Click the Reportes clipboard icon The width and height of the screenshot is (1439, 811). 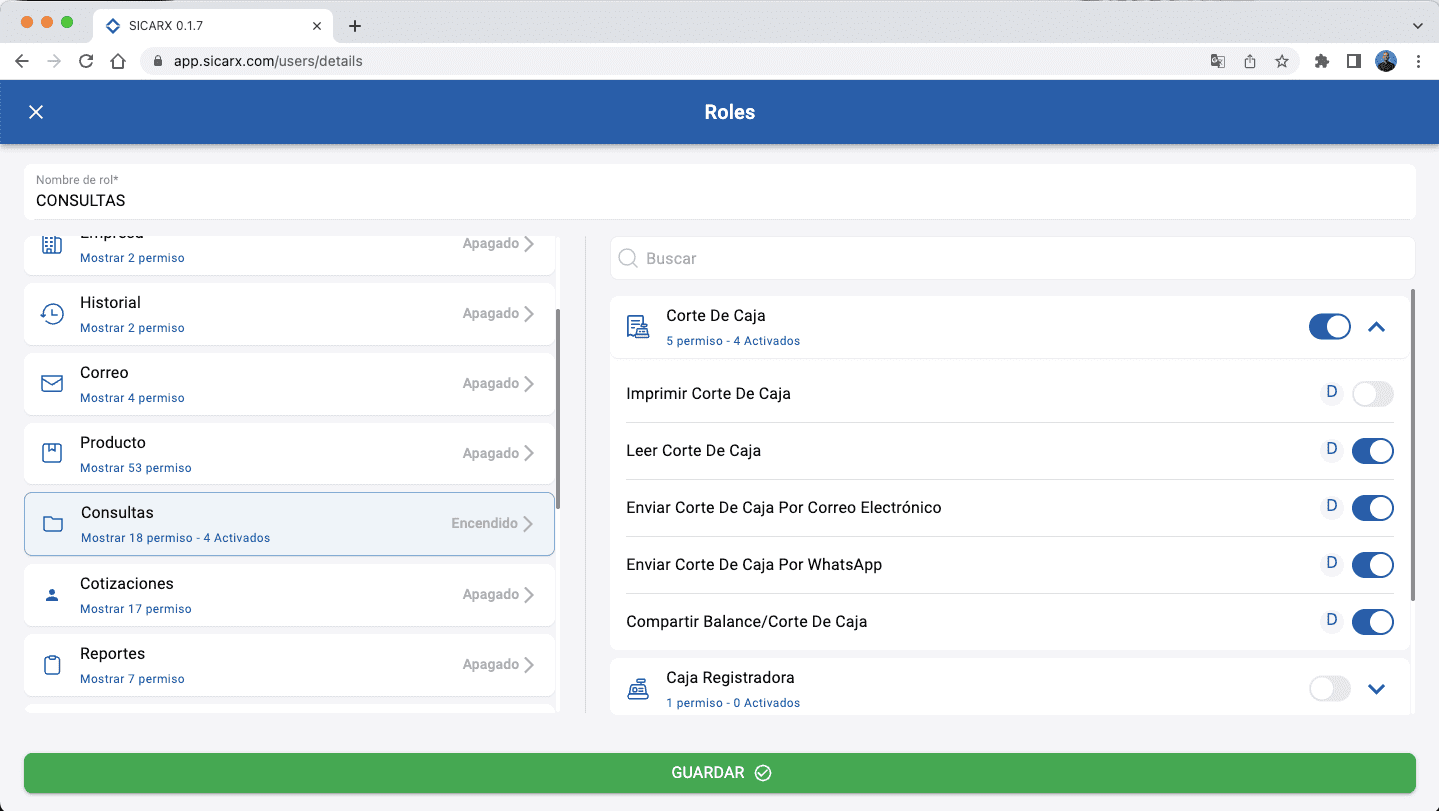[x=52, y=665]
